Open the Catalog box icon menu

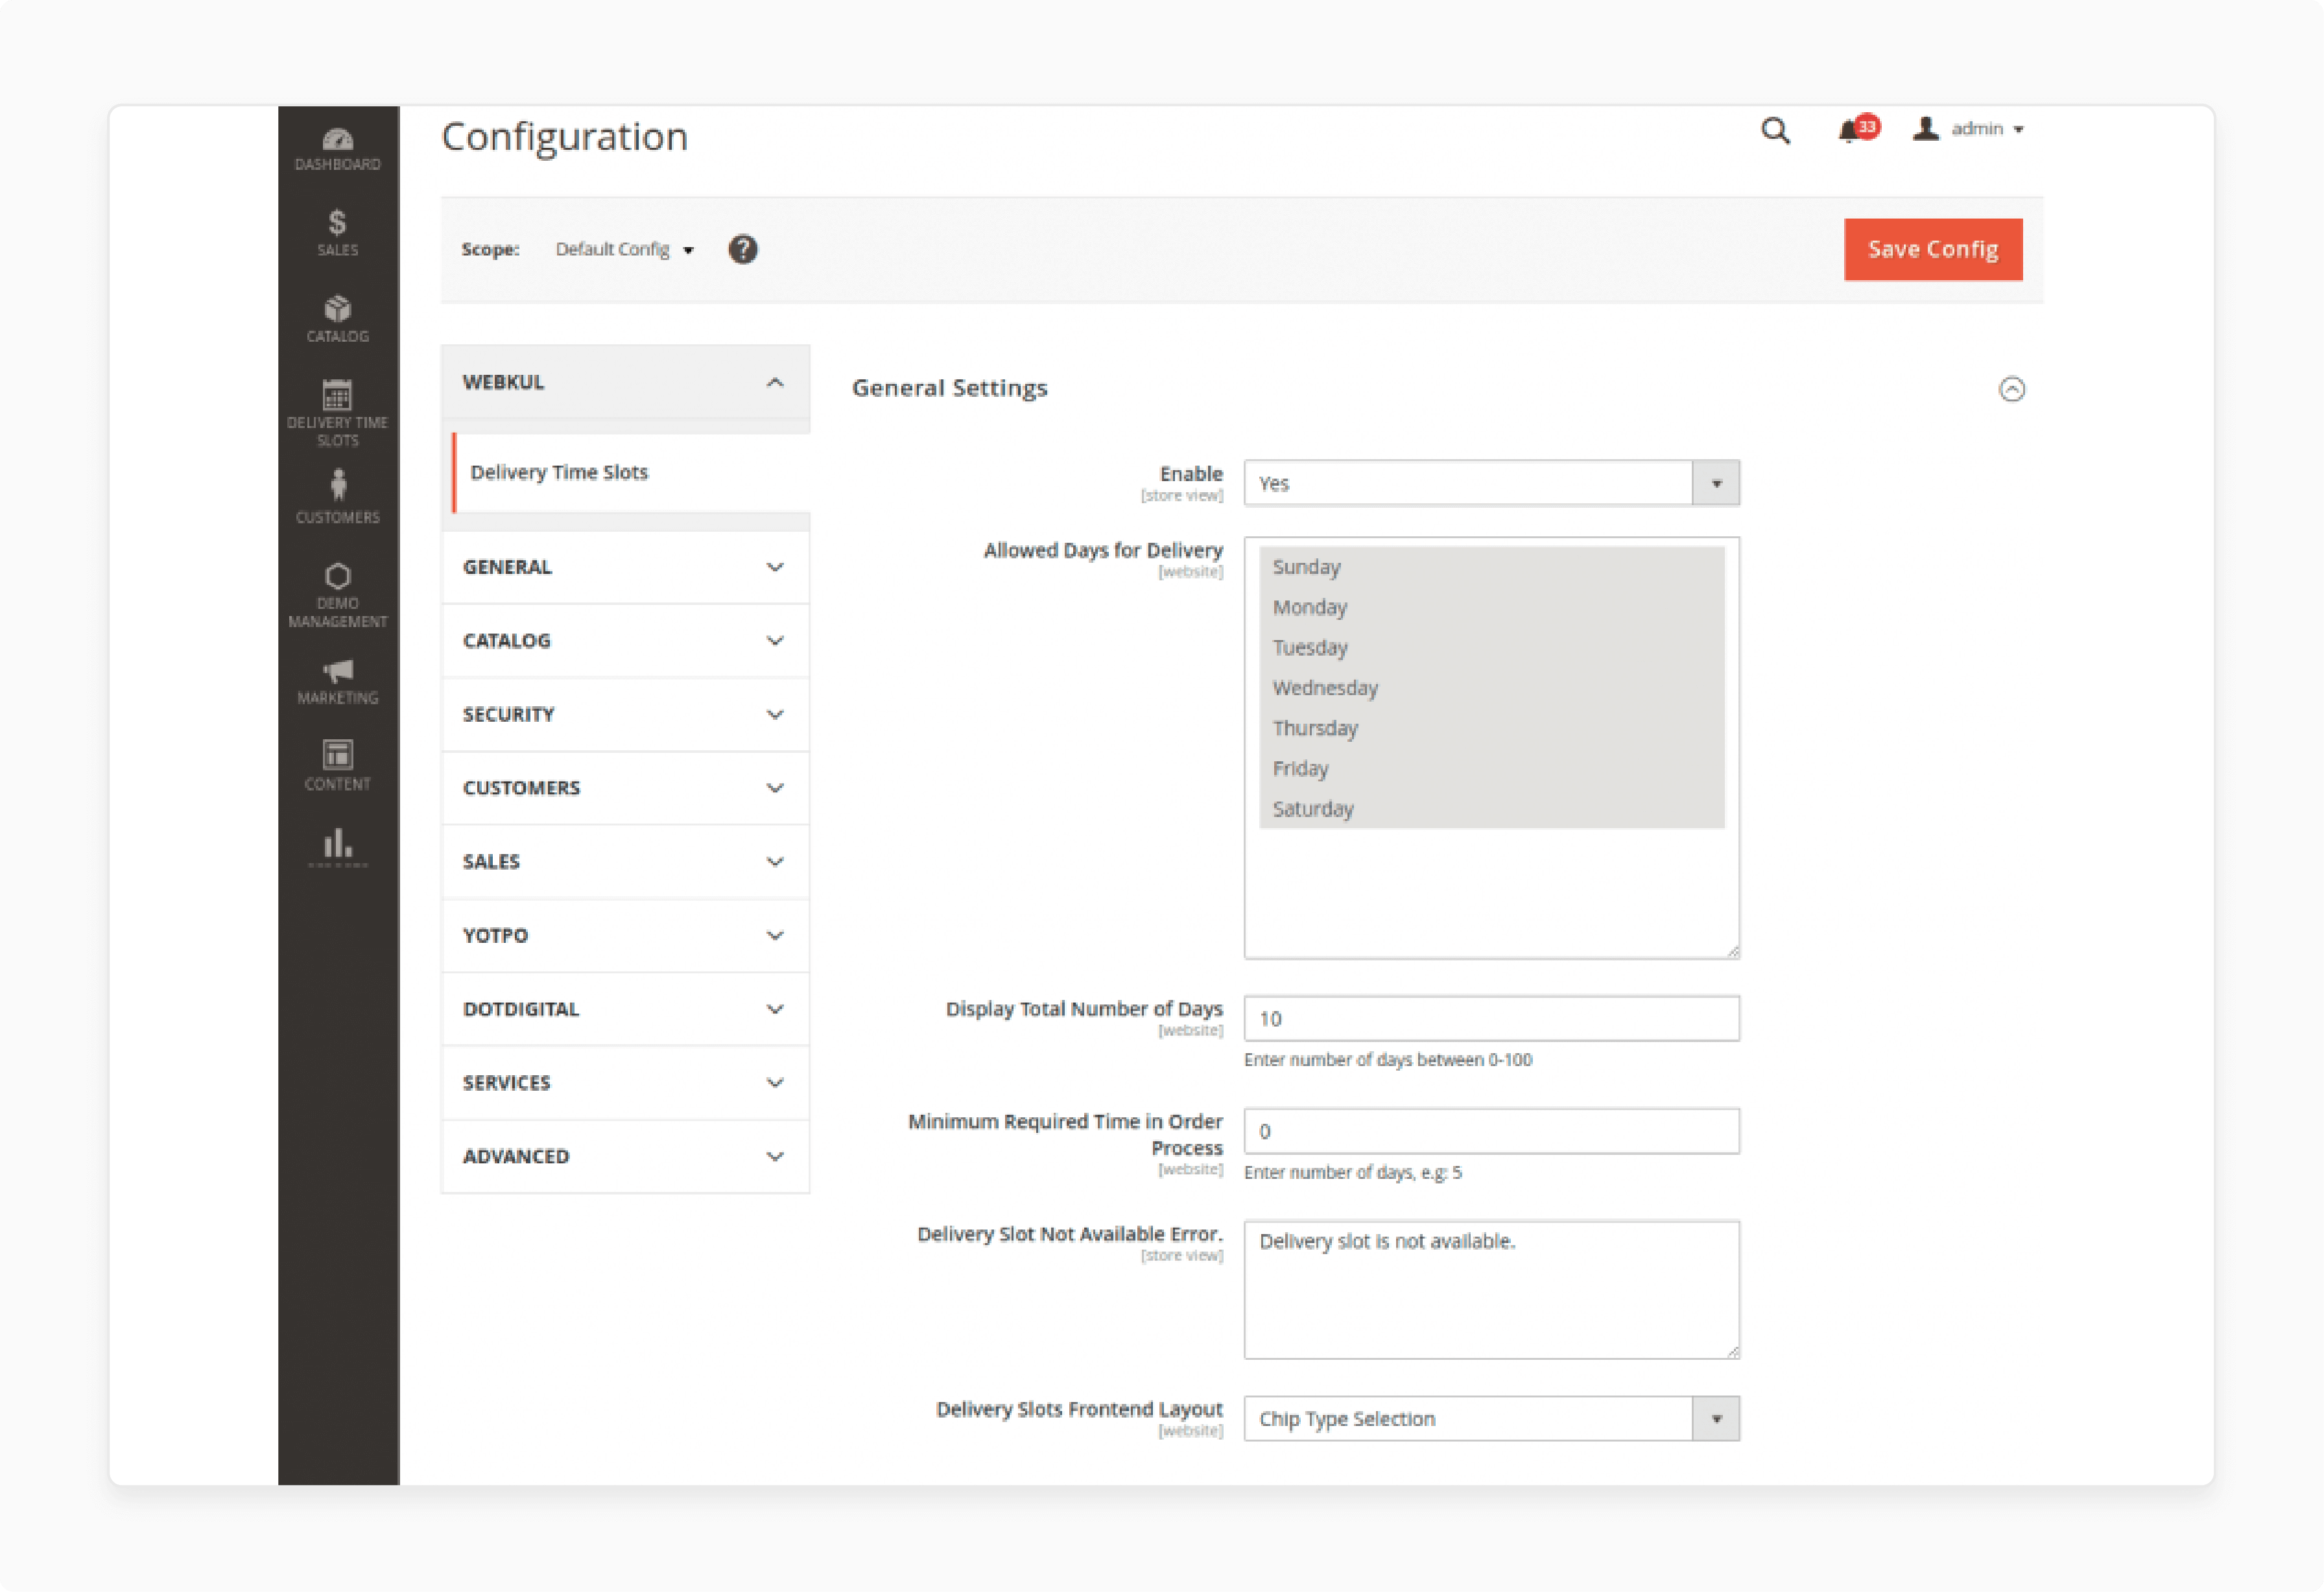(338, 319)
